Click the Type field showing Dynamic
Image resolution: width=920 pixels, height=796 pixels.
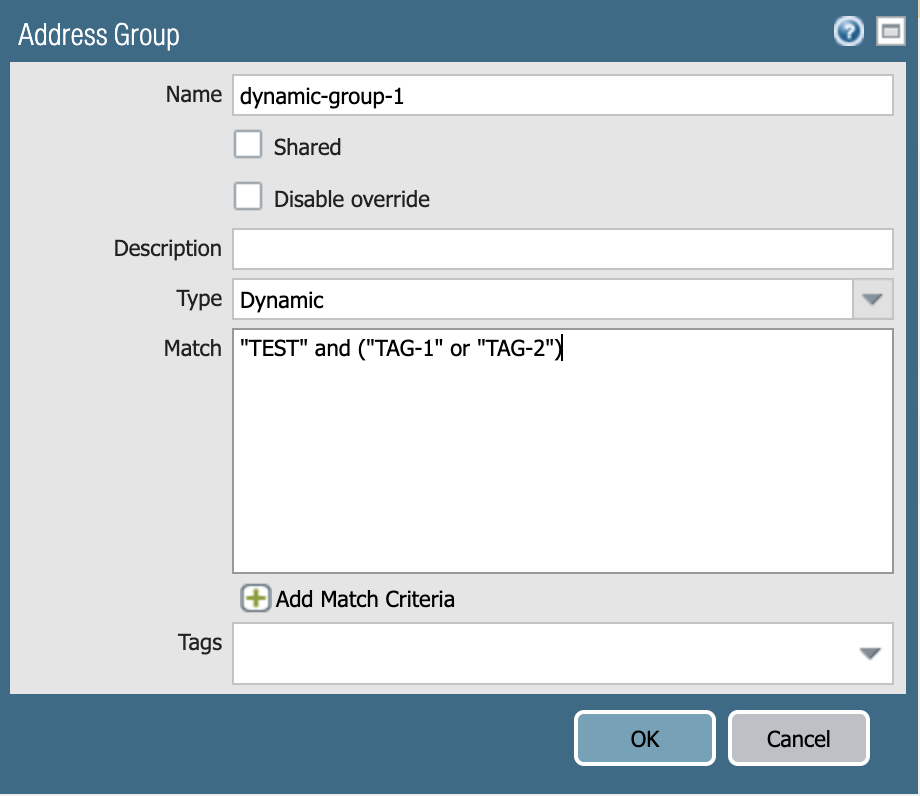(543, 299)
